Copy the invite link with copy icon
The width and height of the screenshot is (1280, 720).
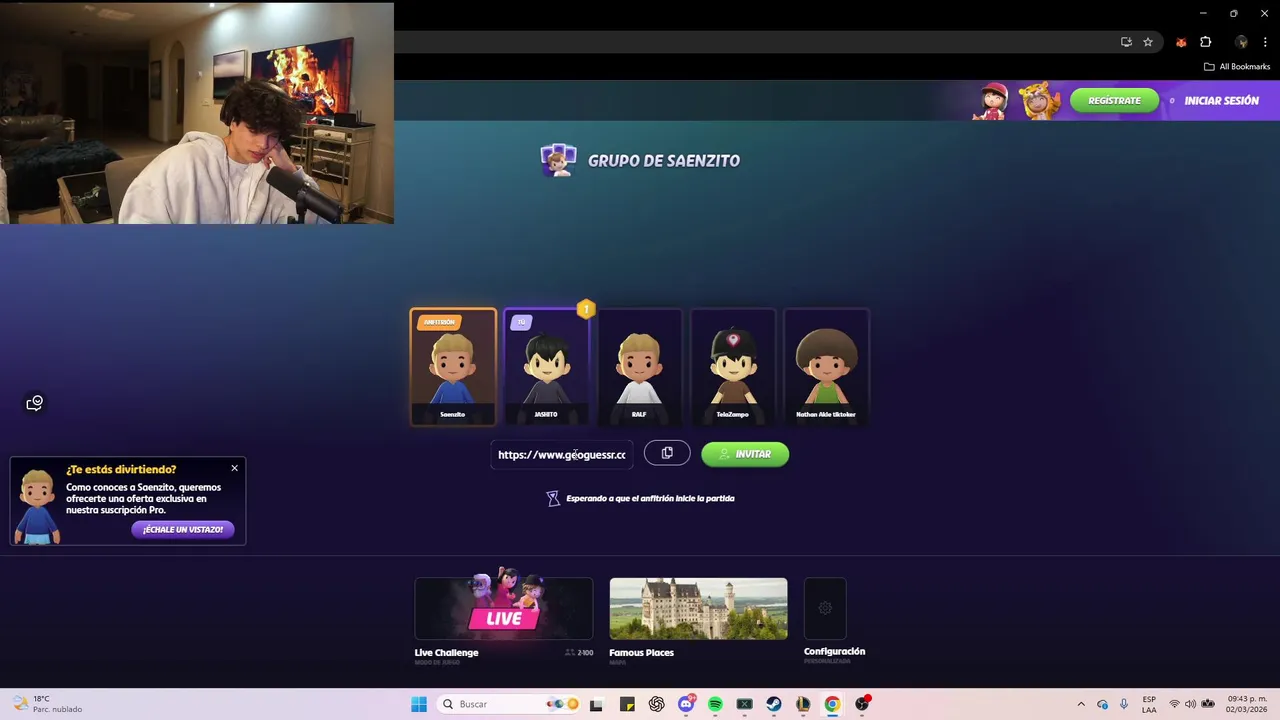point(667,453)
